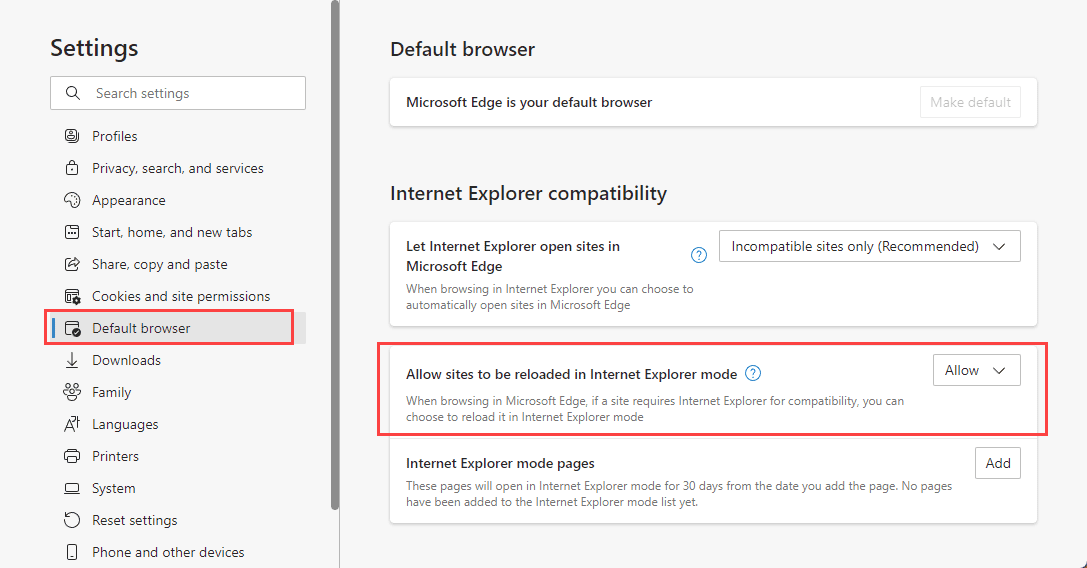This screenshot has width=1087, height=568.
Task: Click 'Microsoft Edge is your default browser' text
Action: click(x=529, y=102)
